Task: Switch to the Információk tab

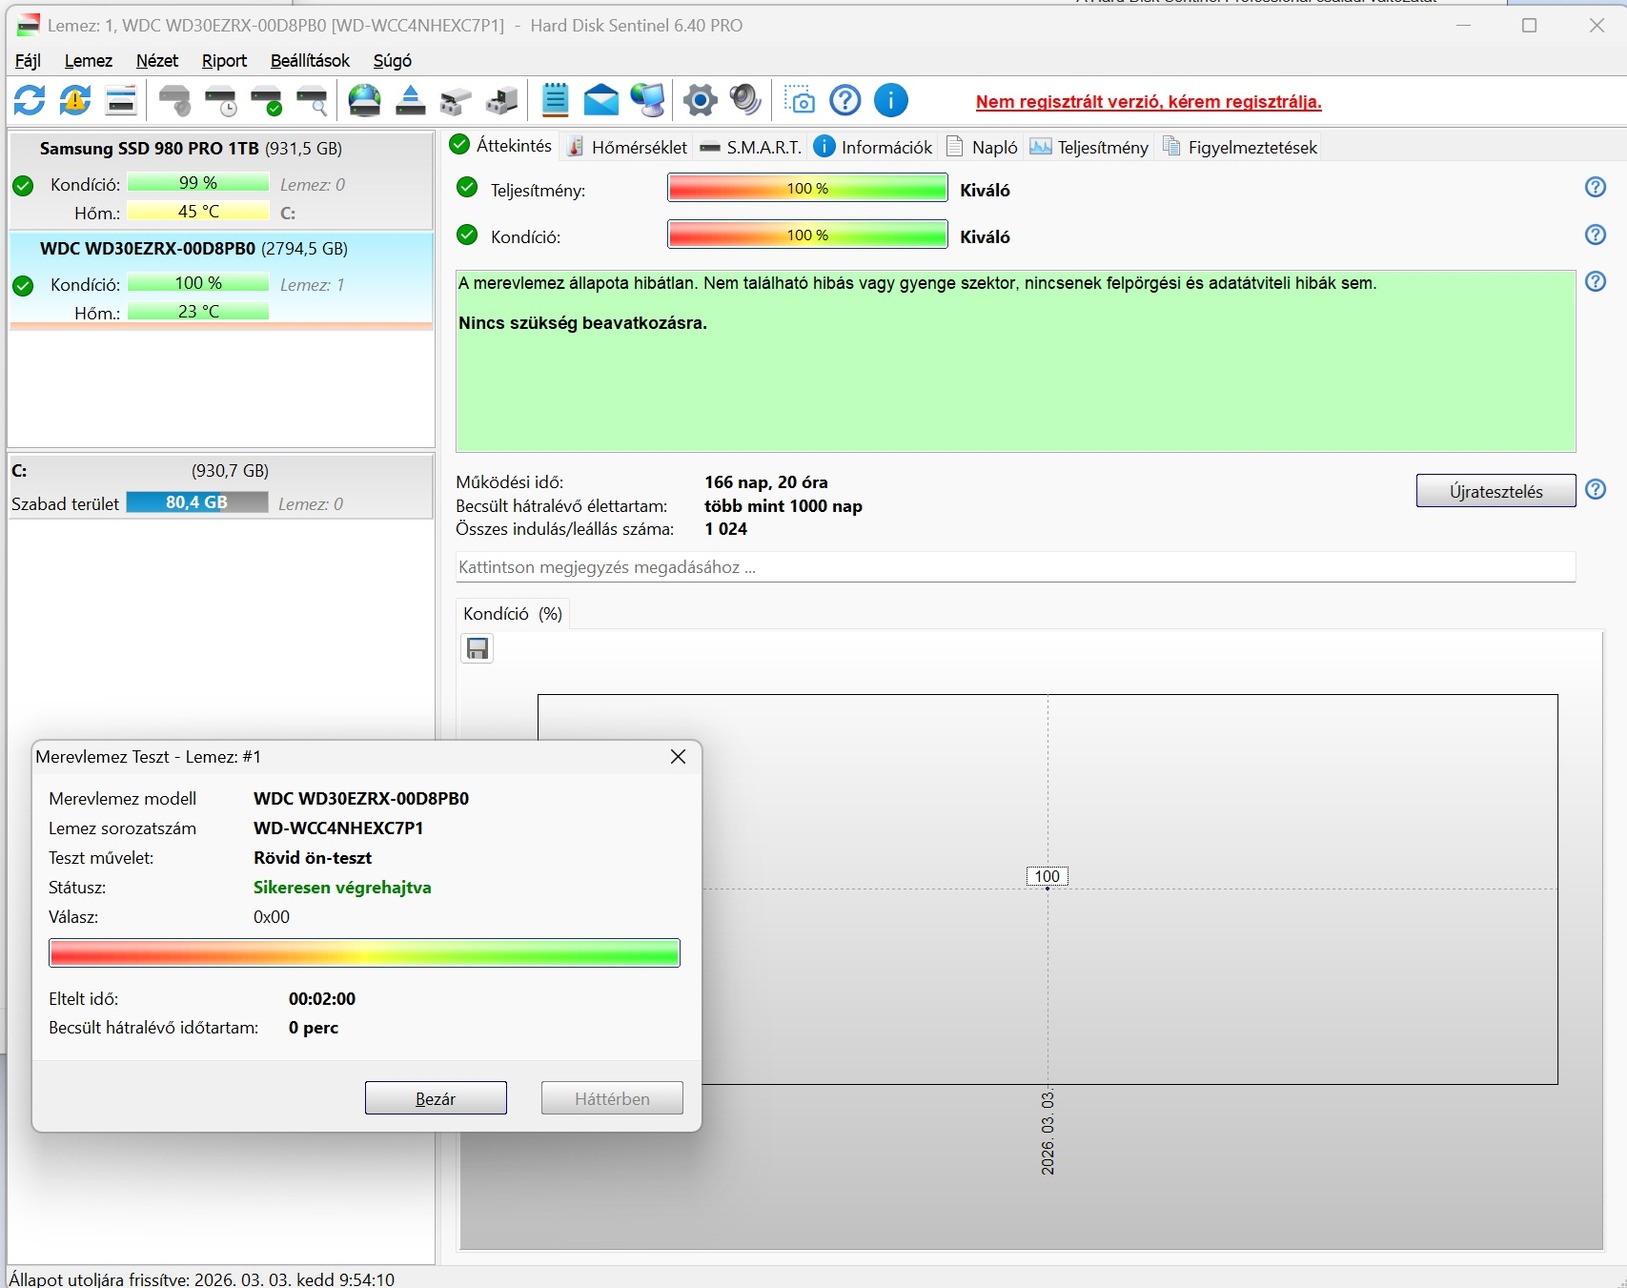Action: tap(873, 147)
